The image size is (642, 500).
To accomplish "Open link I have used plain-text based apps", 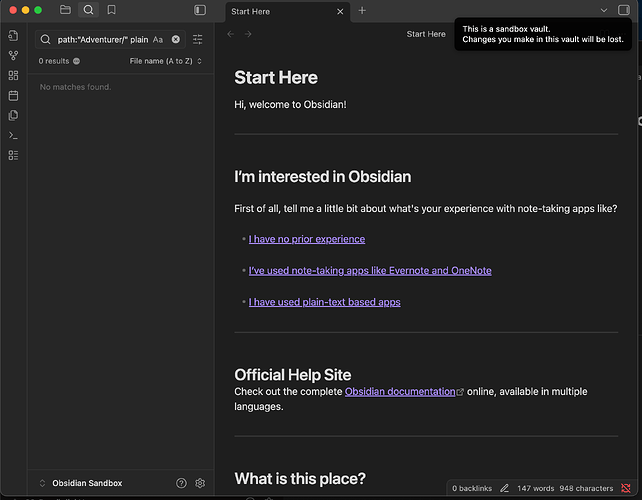I will click(325, 302).
